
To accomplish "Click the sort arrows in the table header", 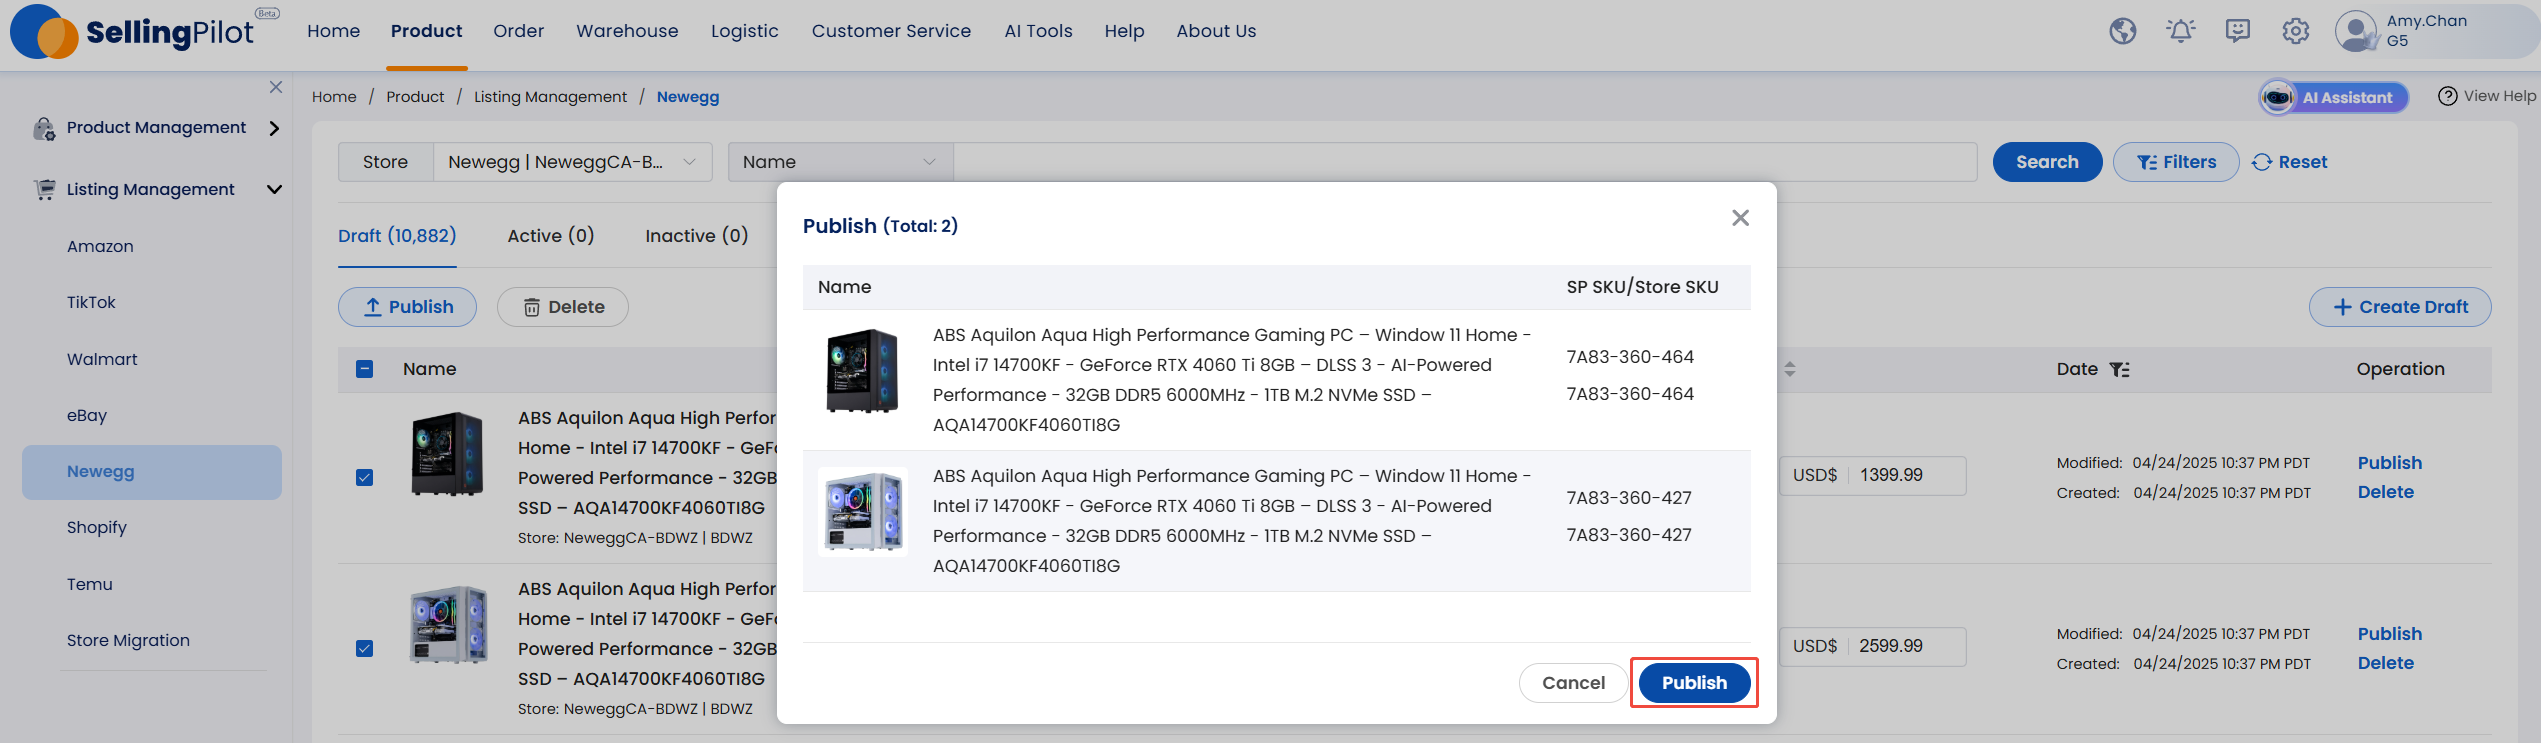I will (1790, 369).
